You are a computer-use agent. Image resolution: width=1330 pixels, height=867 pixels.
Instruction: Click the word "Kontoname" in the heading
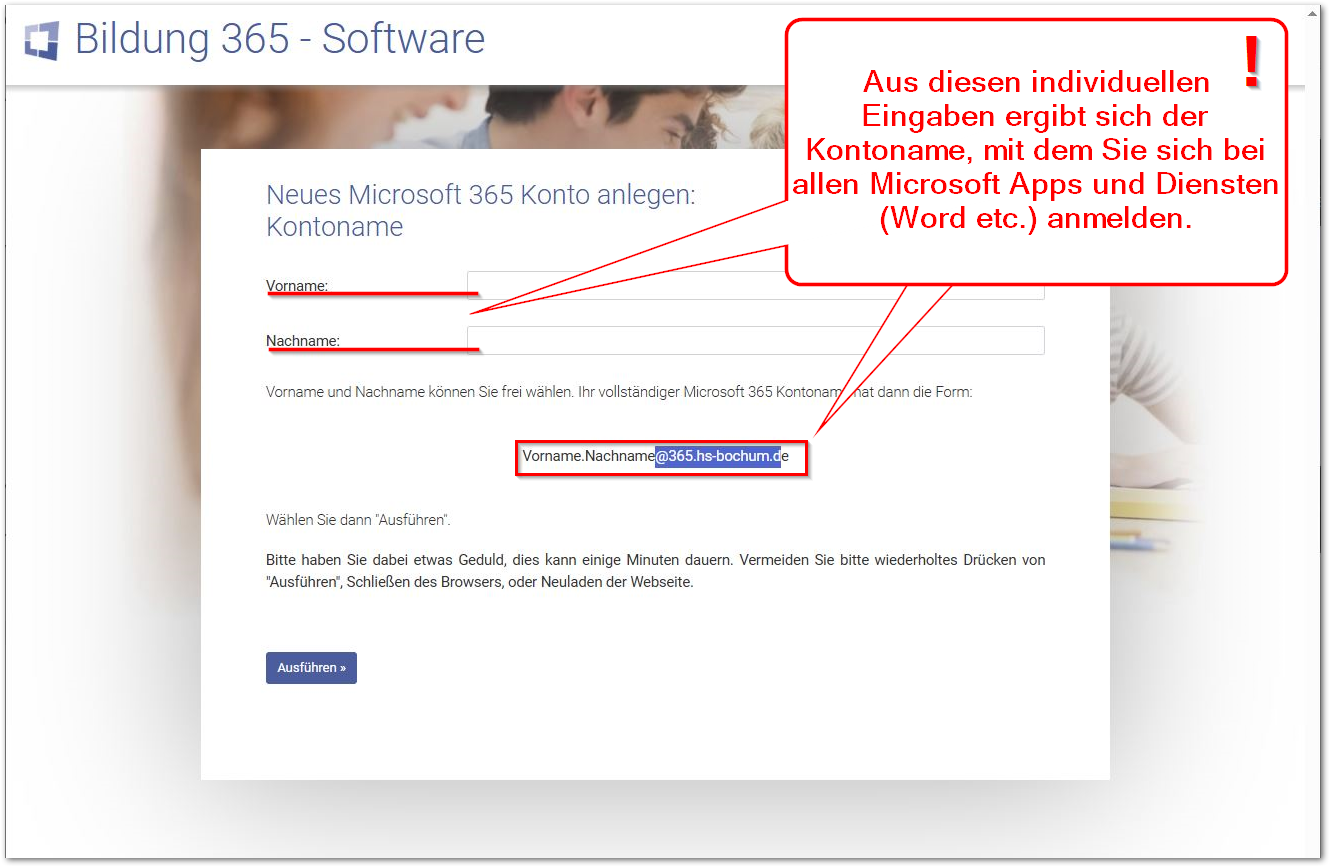tap(335, 227)
